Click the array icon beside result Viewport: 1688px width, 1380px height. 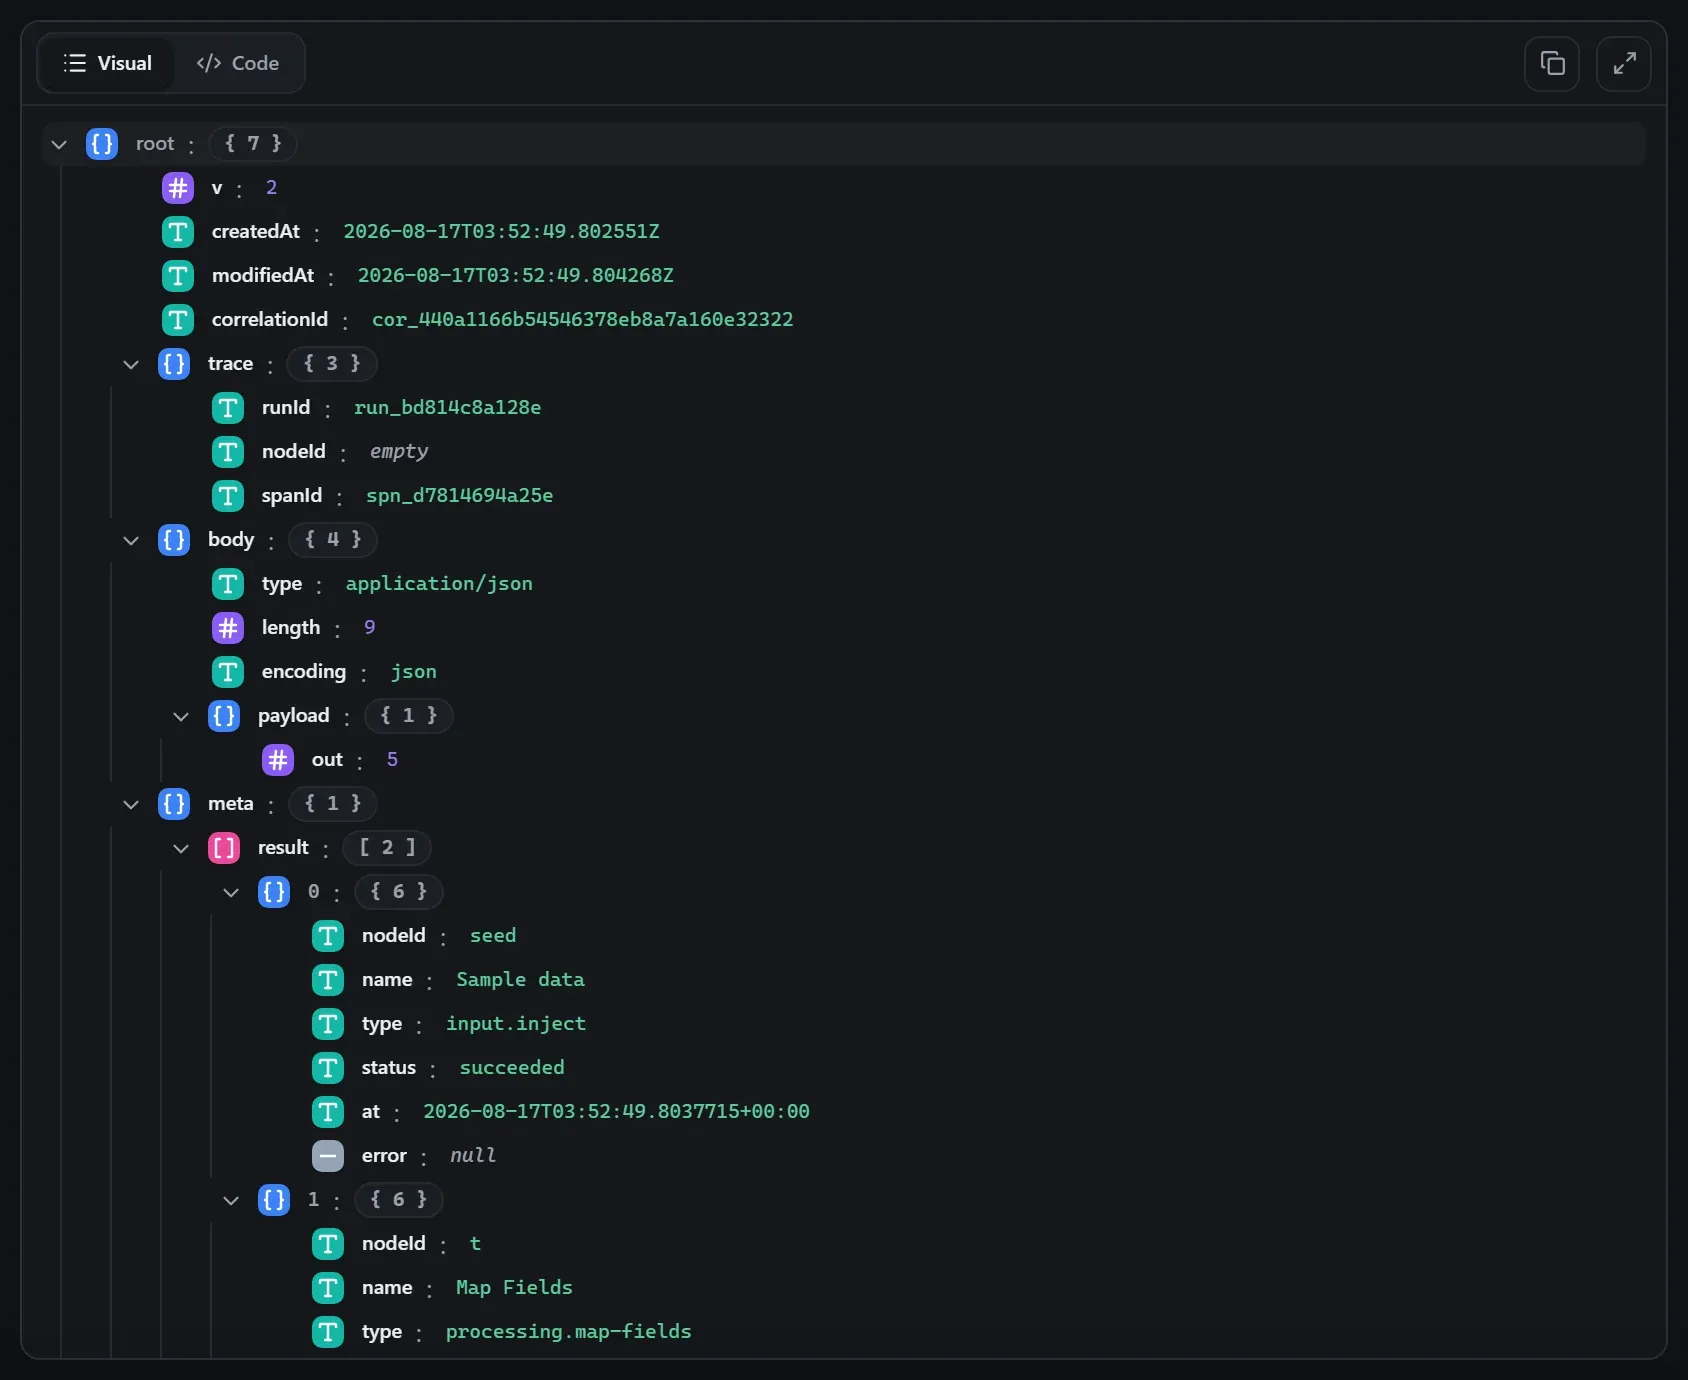(x=224, y=848)
